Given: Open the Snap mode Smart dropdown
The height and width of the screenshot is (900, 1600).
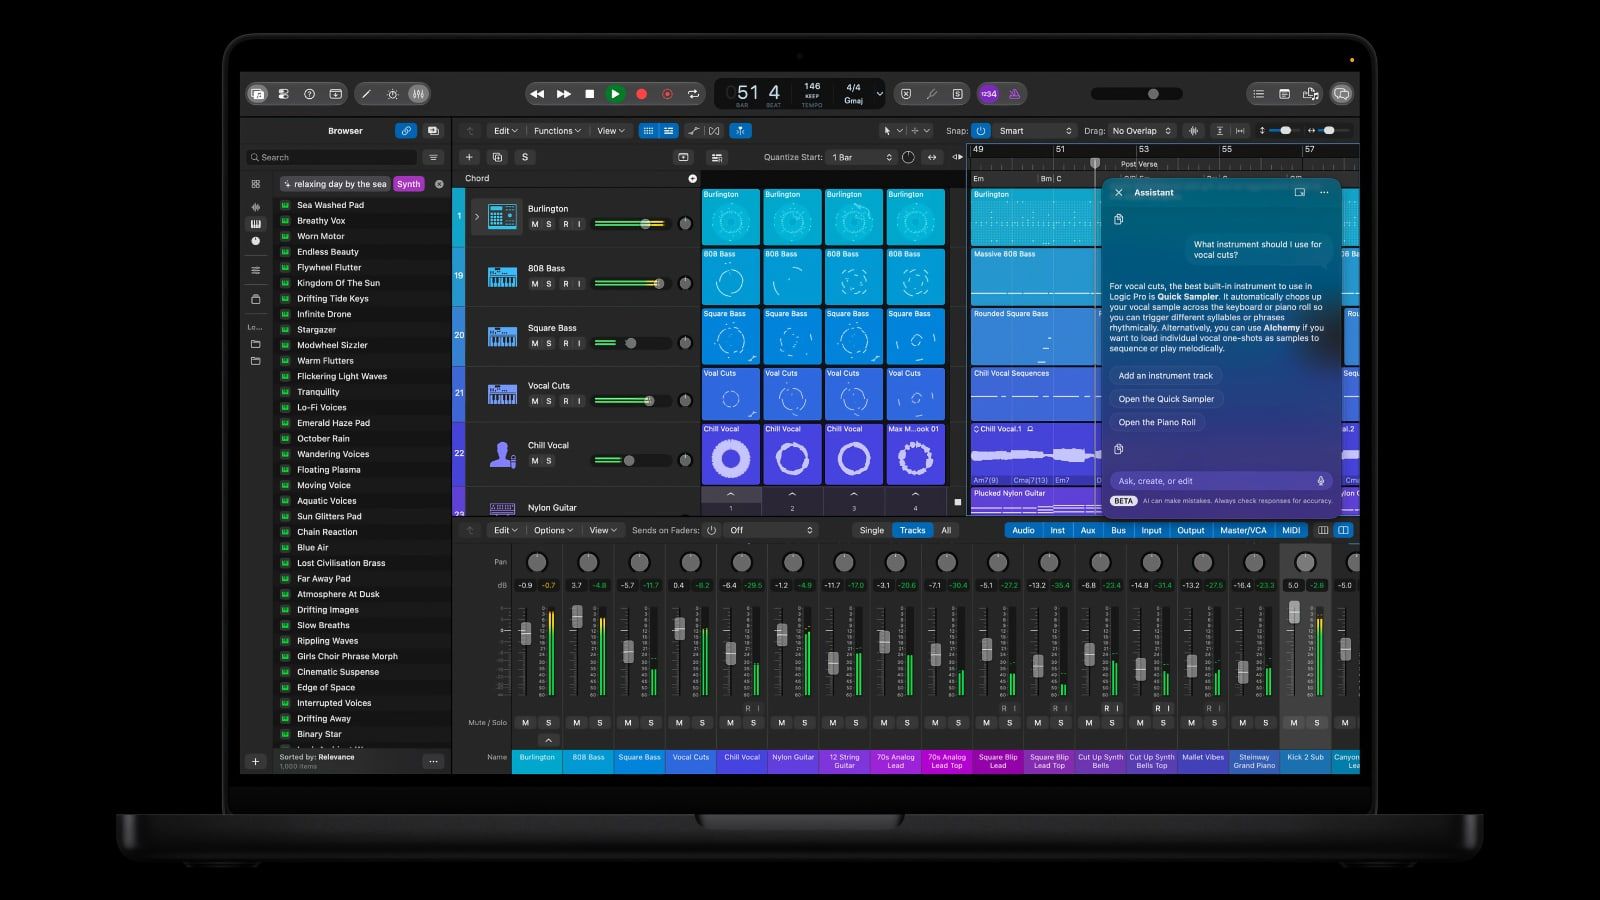Looking at the screenshot, I should coord(1036,131).
